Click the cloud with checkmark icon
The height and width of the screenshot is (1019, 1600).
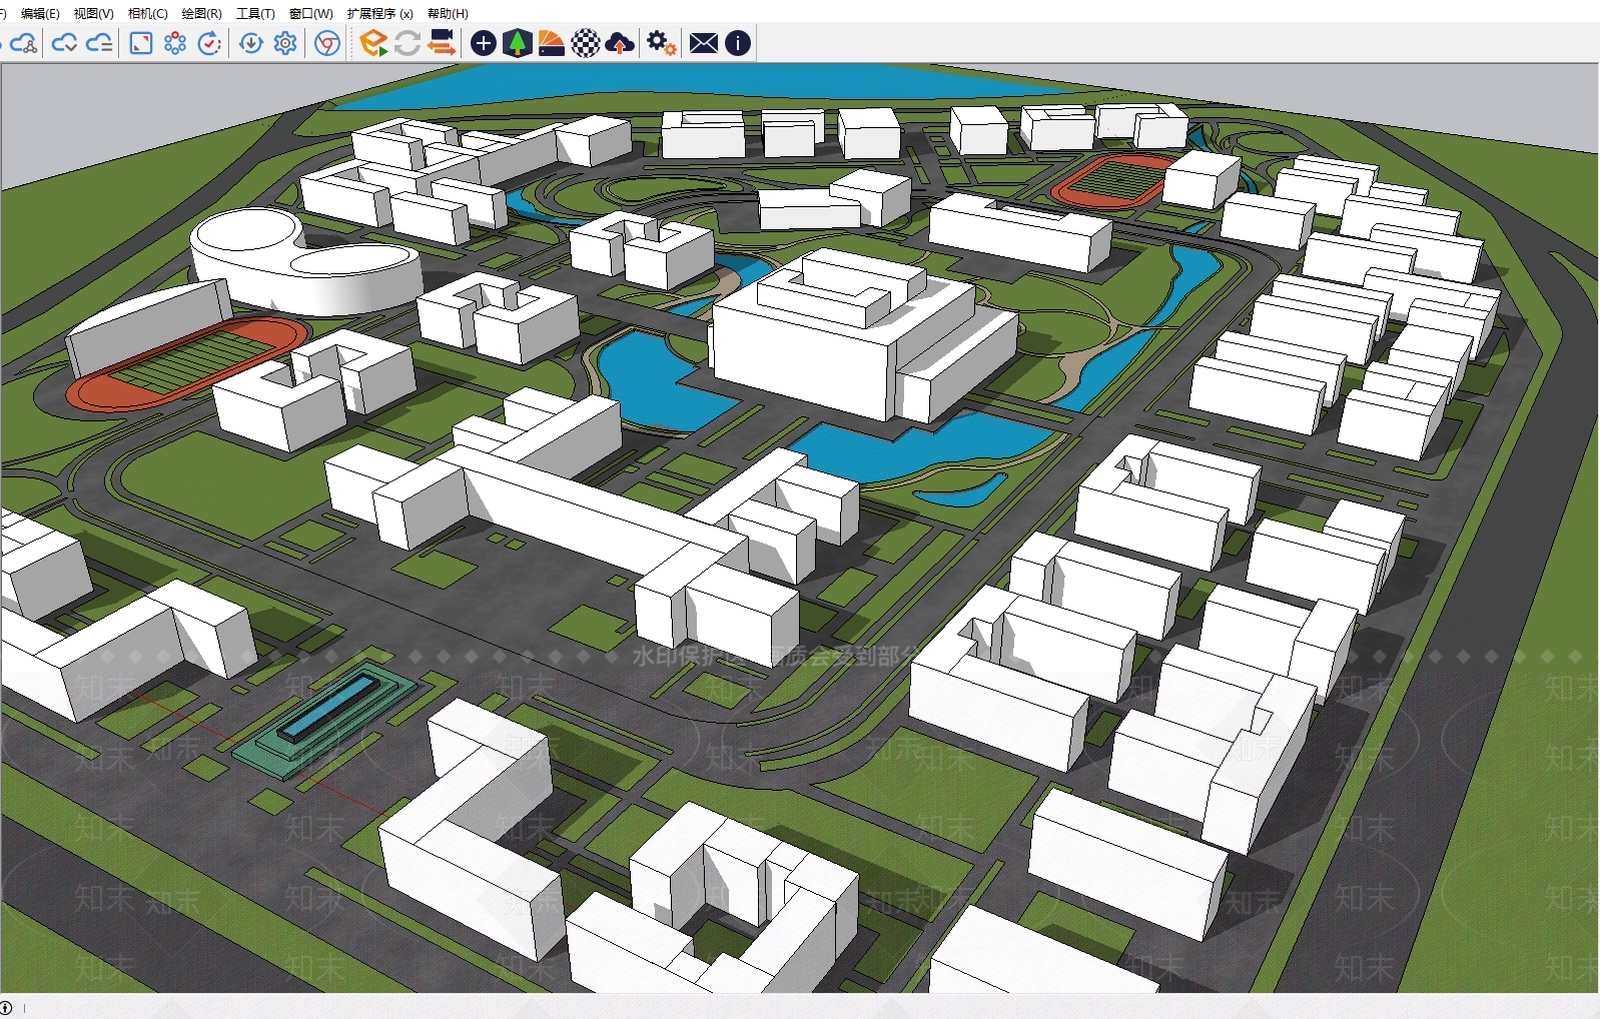point(65,43)
